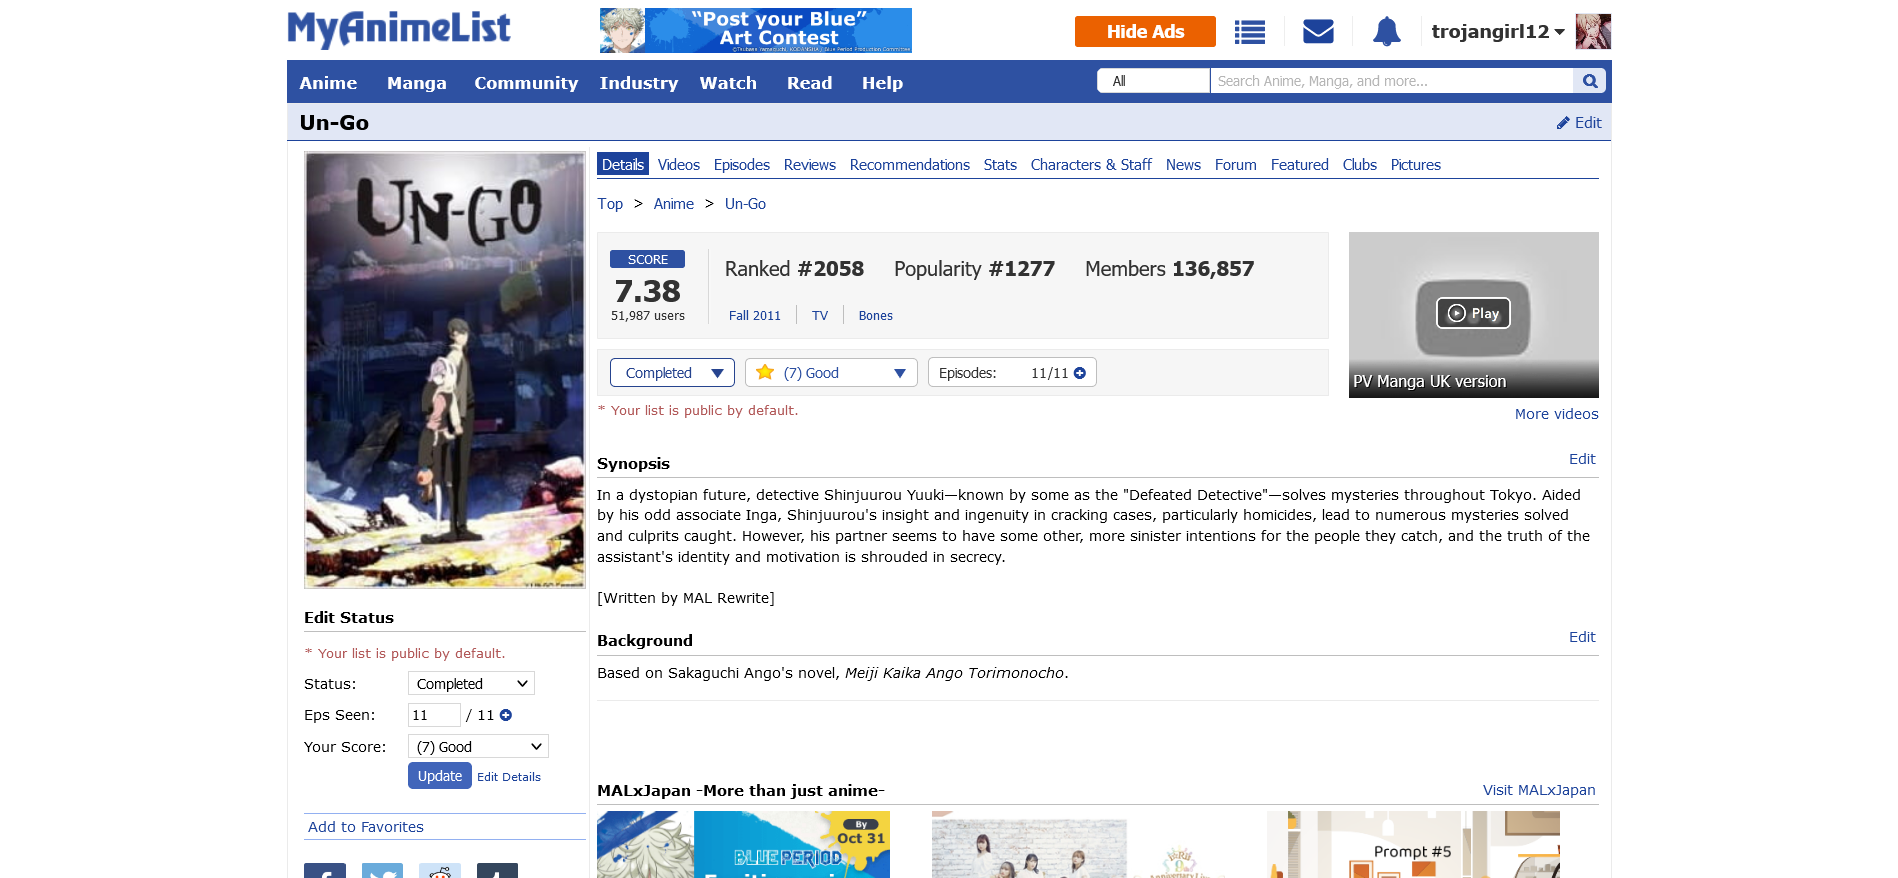Click Add to Favorites
This screenshot has width=1898, height=878.
[366, 827]
